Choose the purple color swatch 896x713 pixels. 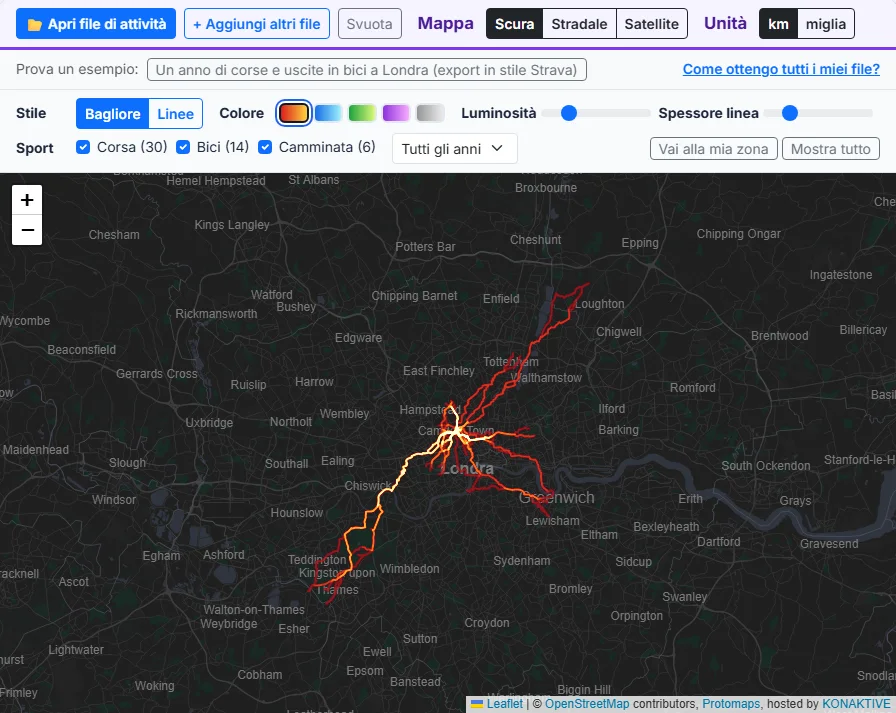(396, 113)
